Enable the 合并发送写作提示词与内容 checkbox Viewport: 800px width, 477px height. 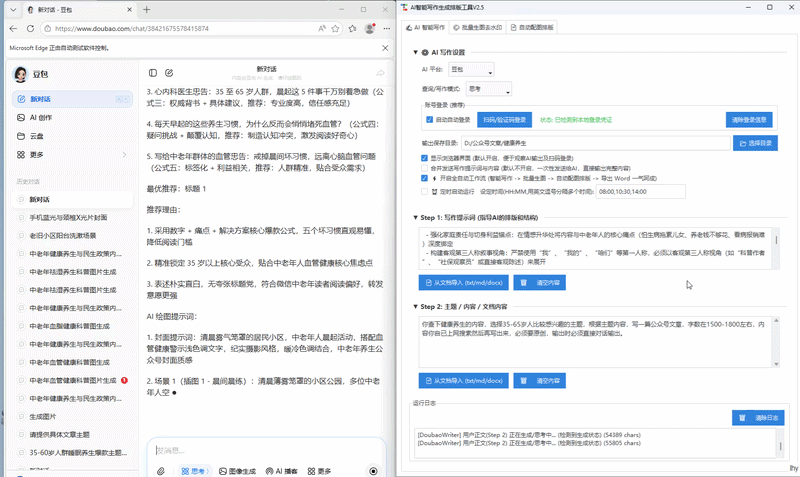[x=424, y=168]
